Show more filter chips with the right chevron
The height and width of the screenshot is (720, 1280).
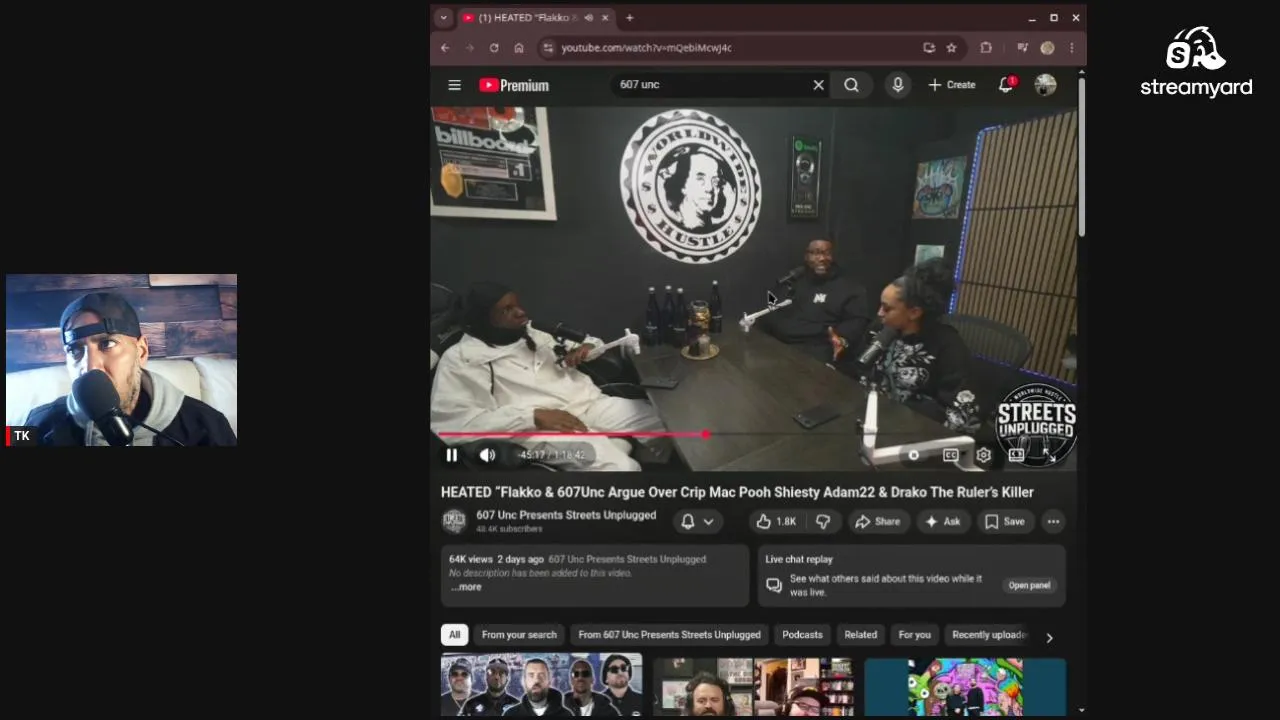coord(1049,636)
